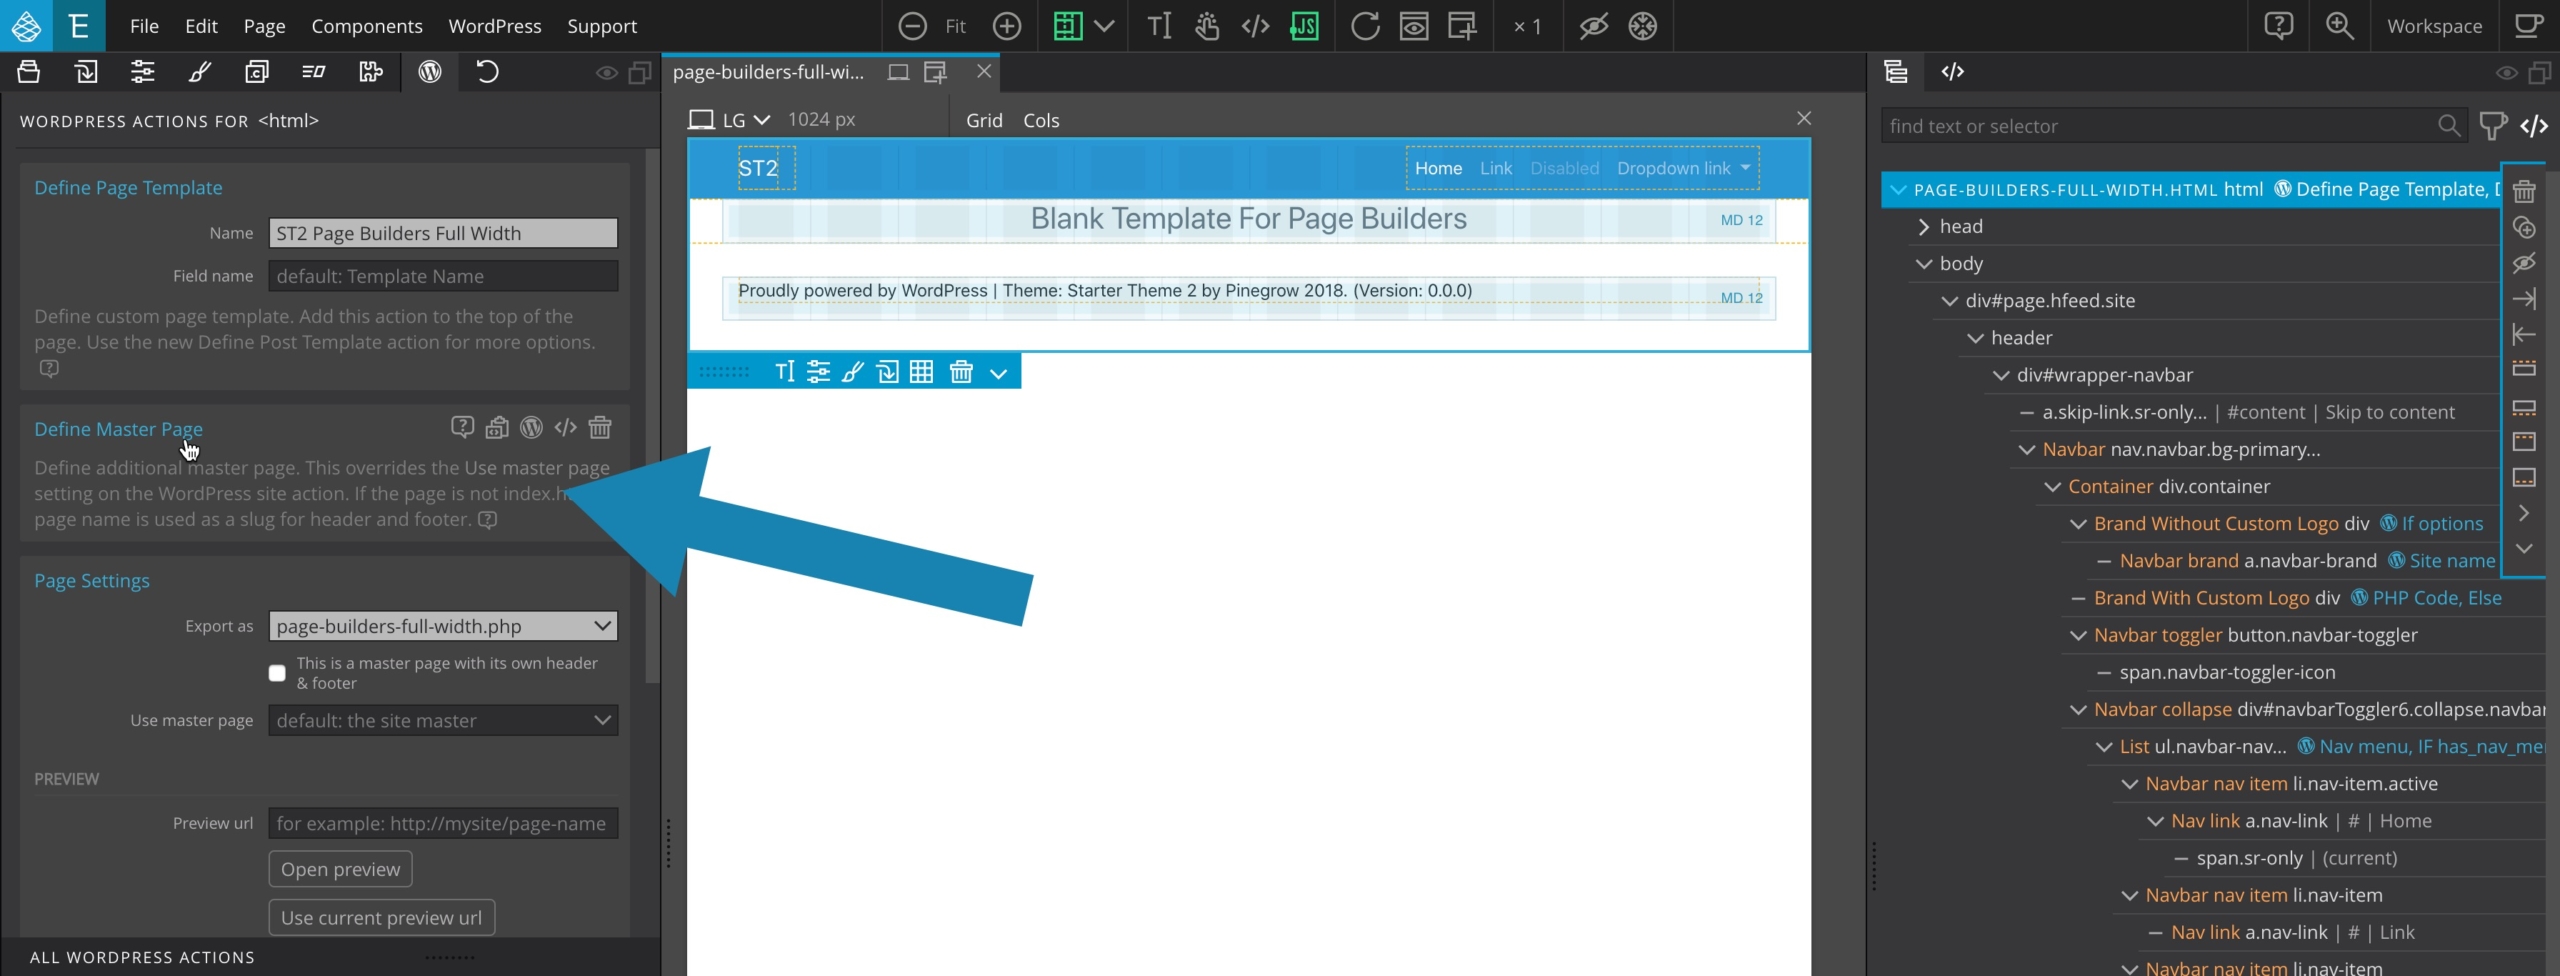Zoom out with the minus circle icon
The width and height of the screenshot is (2560, 976).
[912, 26]
